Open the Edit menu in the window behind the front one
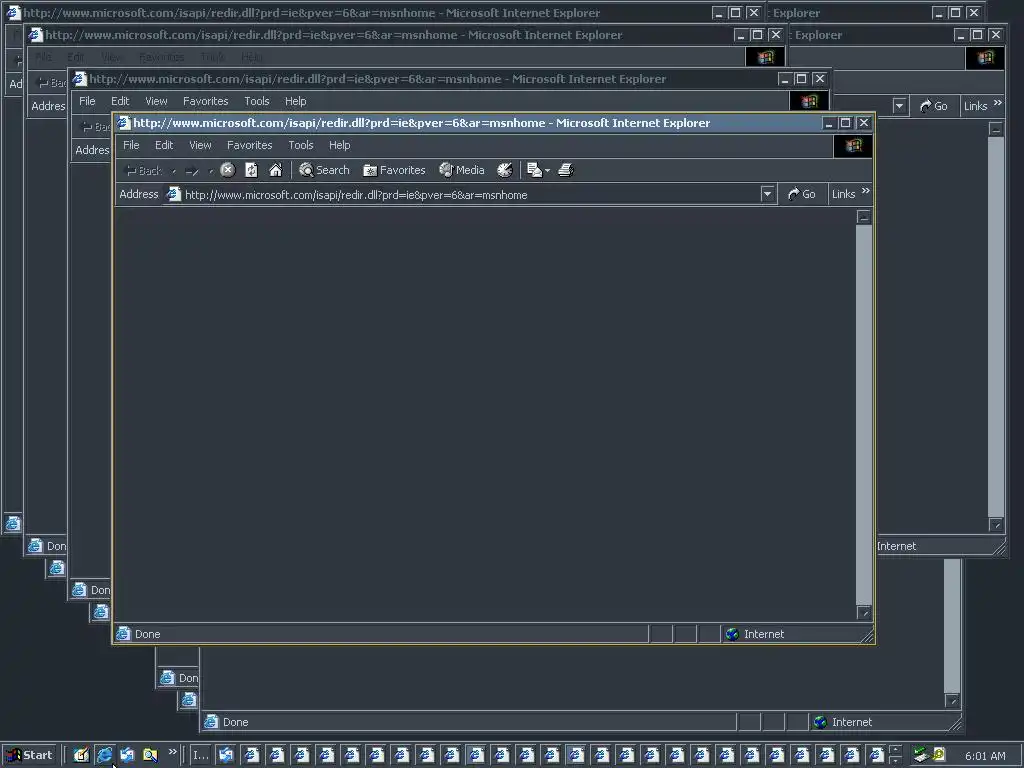Viewport: 1024px width, 768px height. (x=120, y=101)
